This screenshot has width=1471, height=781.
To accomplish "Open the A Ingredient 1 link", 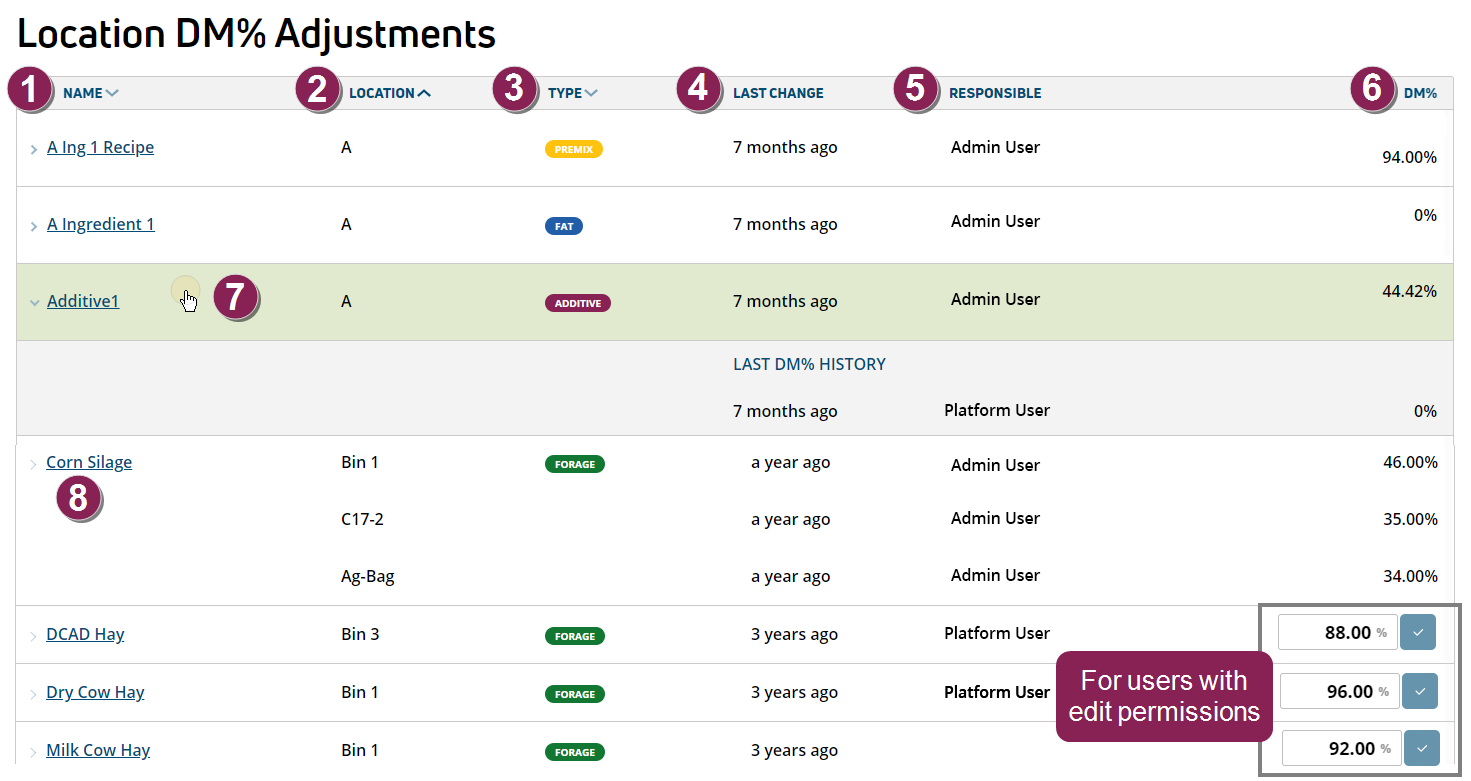I will 101,224.
